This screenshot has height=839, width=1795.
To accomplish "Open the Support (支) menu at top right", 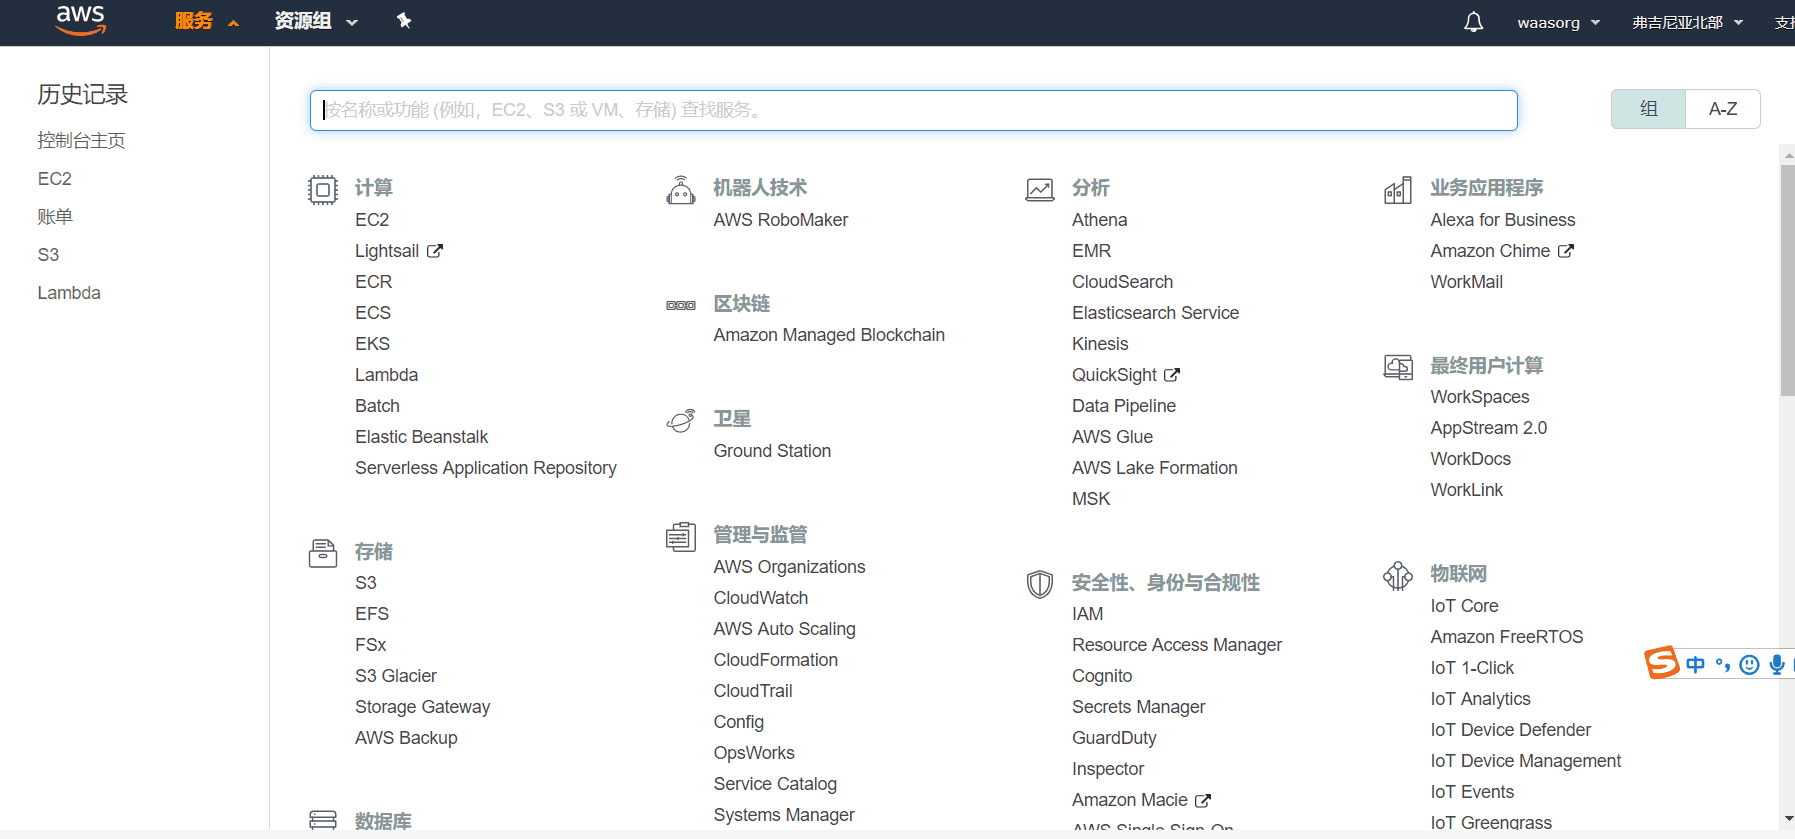I will tap(1784, 22).
